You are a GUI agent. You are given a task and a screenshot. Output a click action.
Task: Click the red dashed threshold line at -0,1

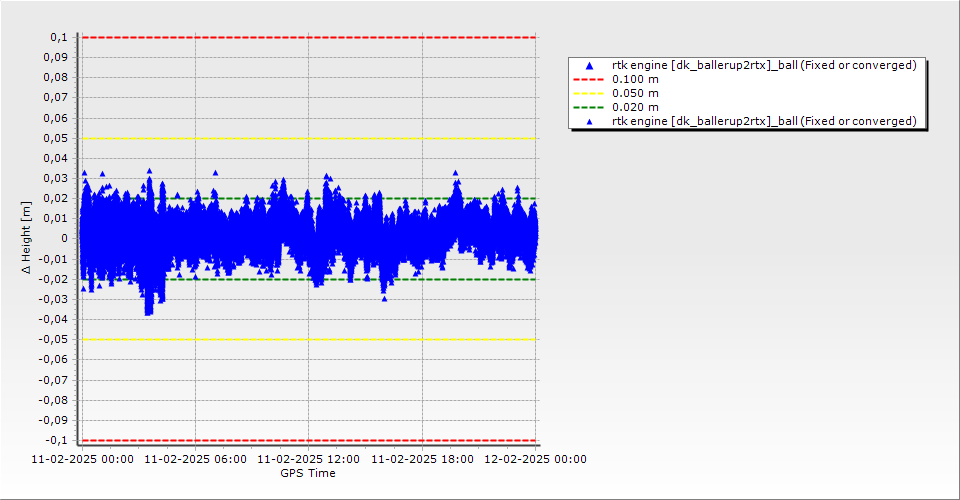tap(309, 440)
